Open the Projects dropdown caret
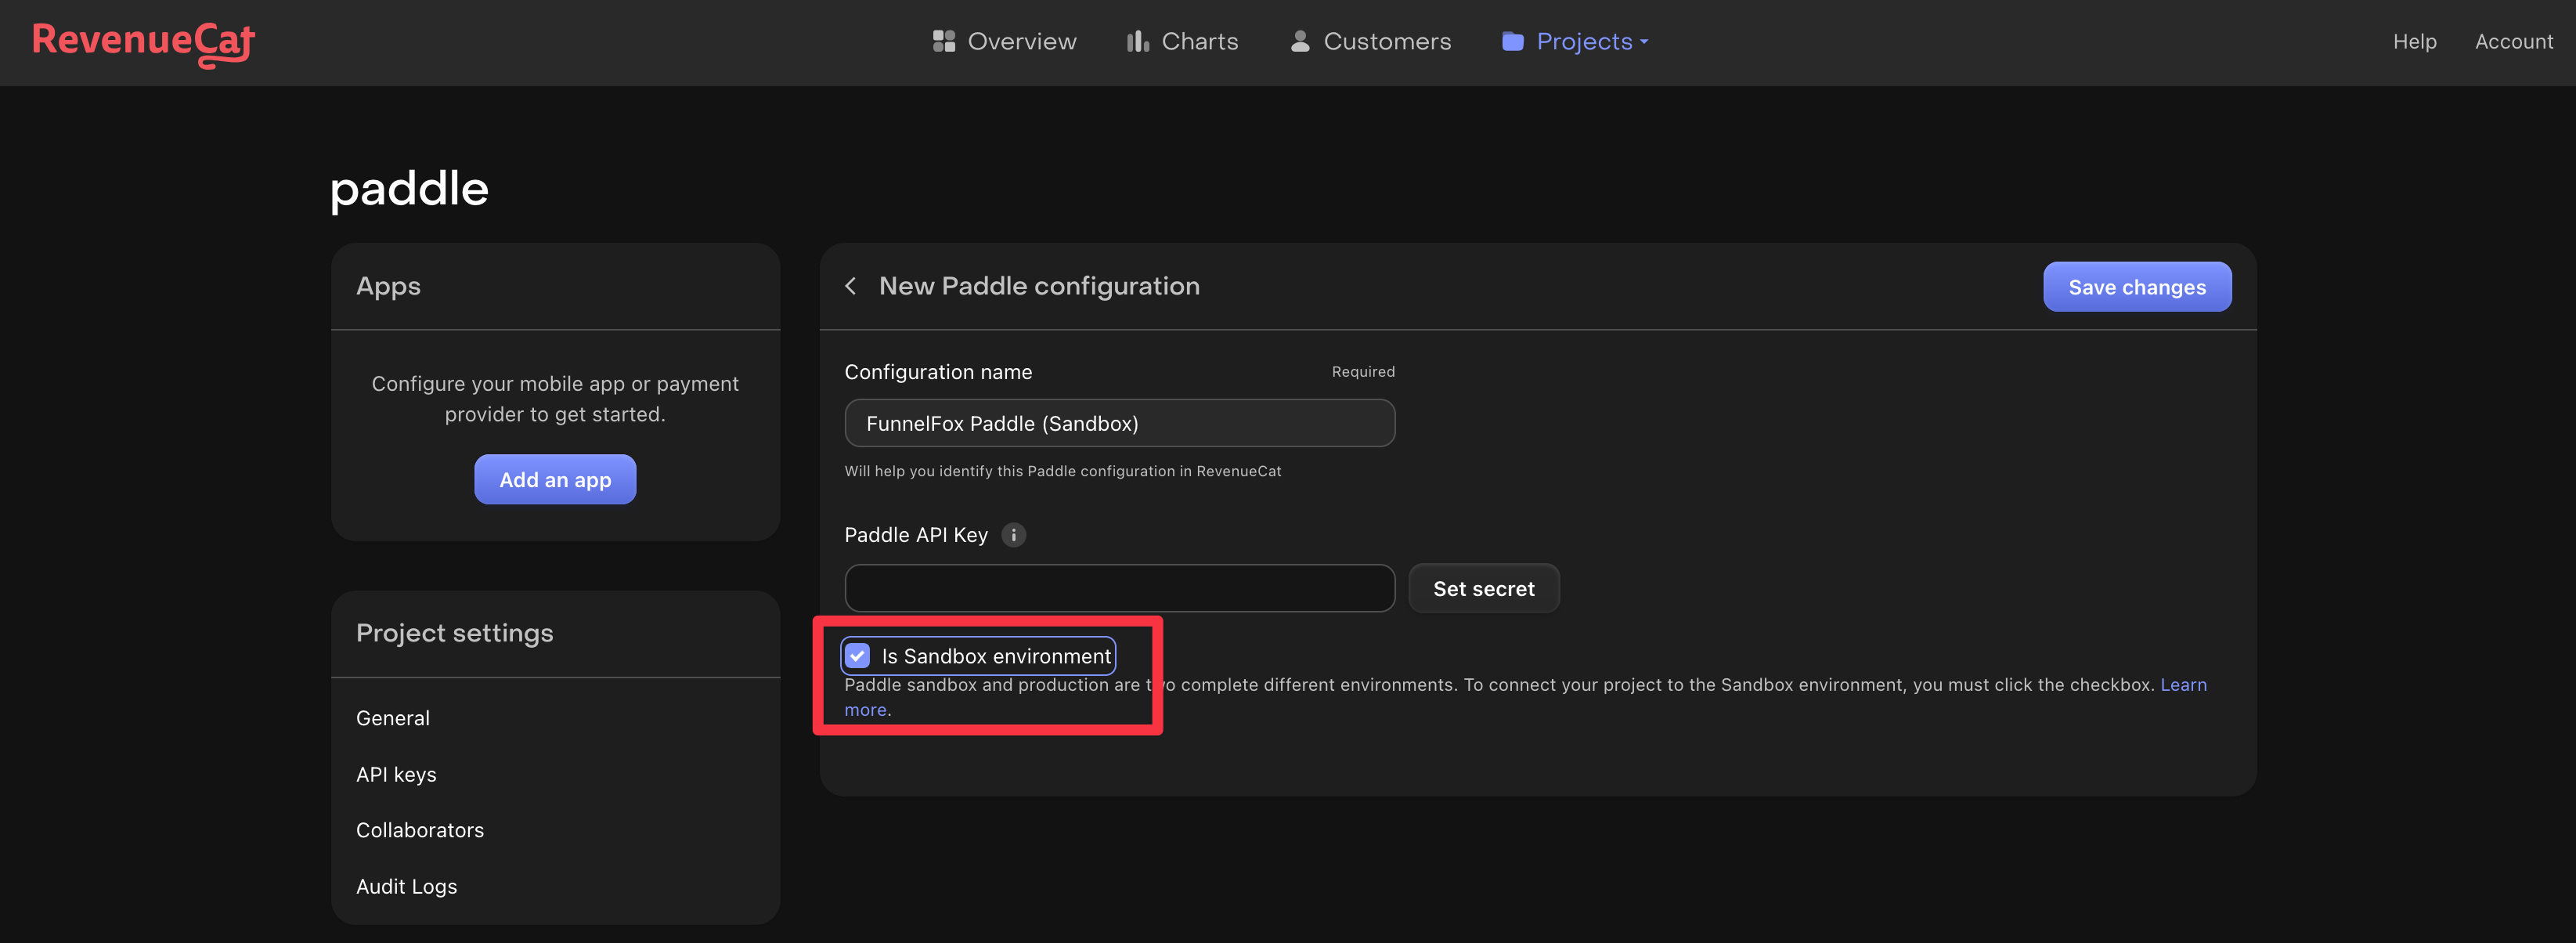Viewport: 2576px width, 943px height. [1644, 42]
